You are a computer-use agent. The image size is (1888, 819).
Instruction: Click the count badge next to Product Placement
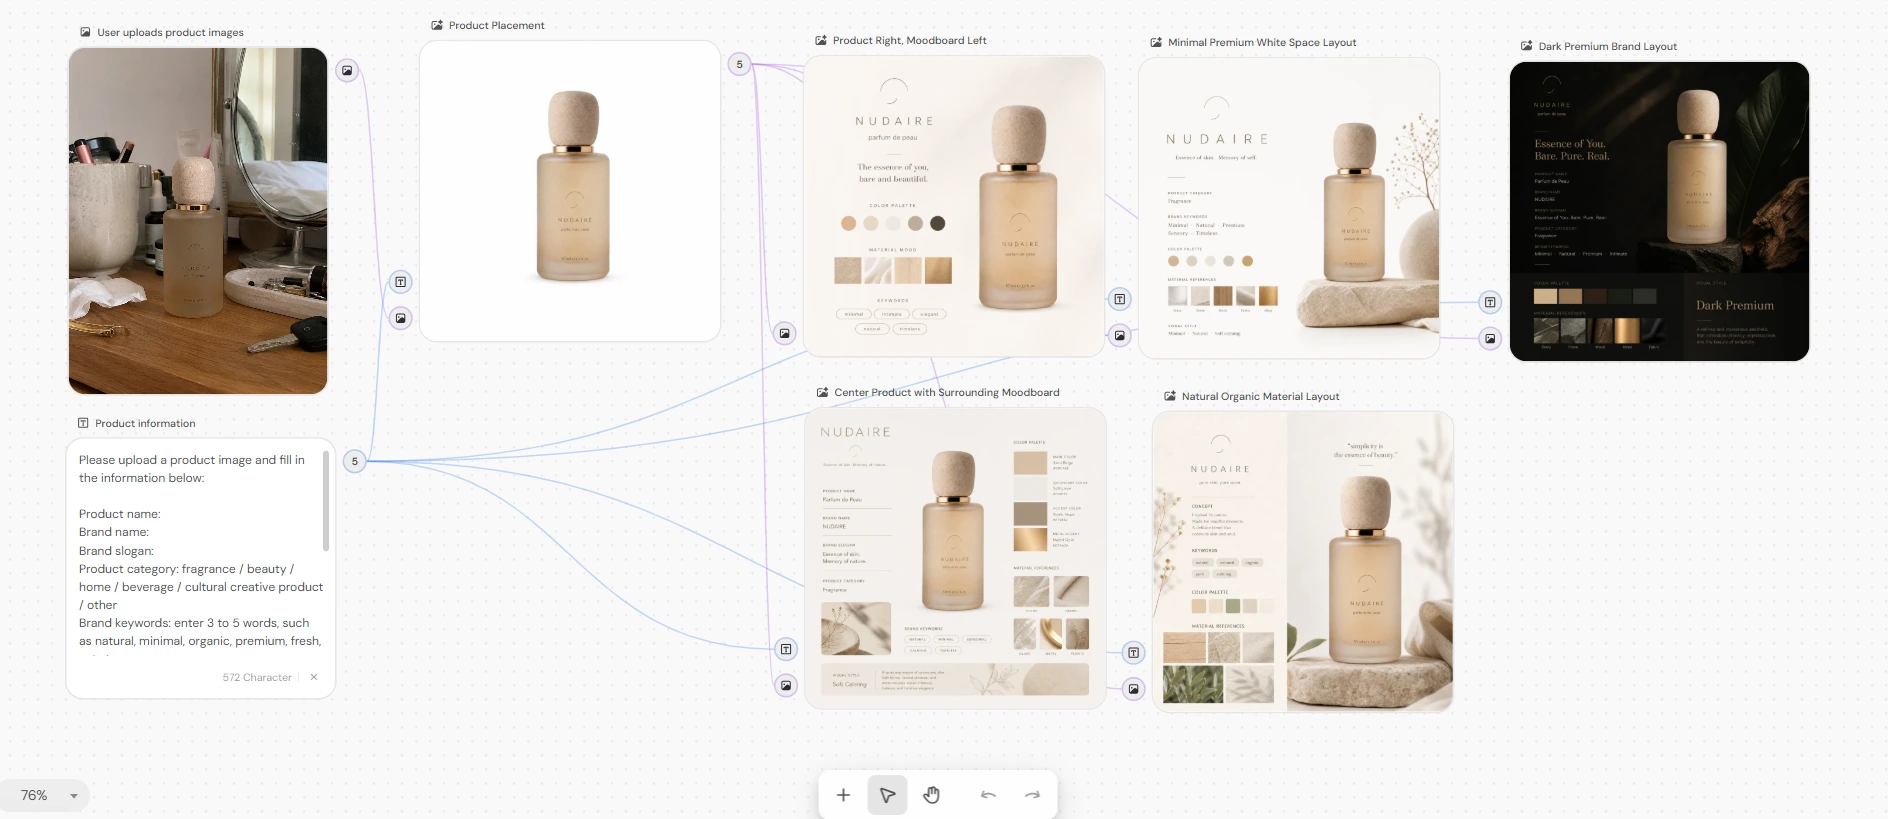[x=740, y=64]
